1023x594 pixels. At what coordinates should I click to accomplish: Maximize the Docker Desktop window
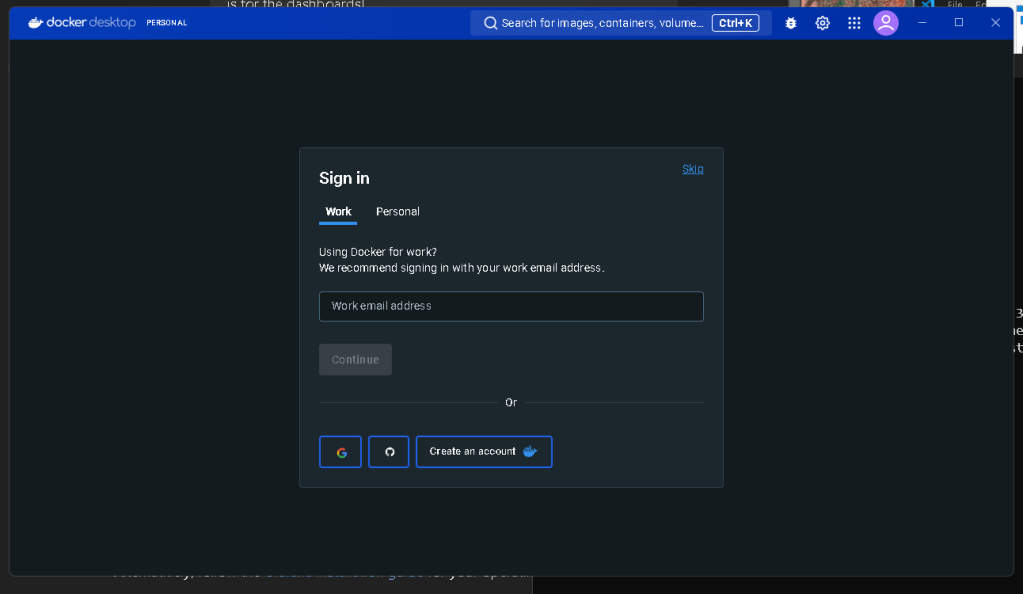coord(958,23)
